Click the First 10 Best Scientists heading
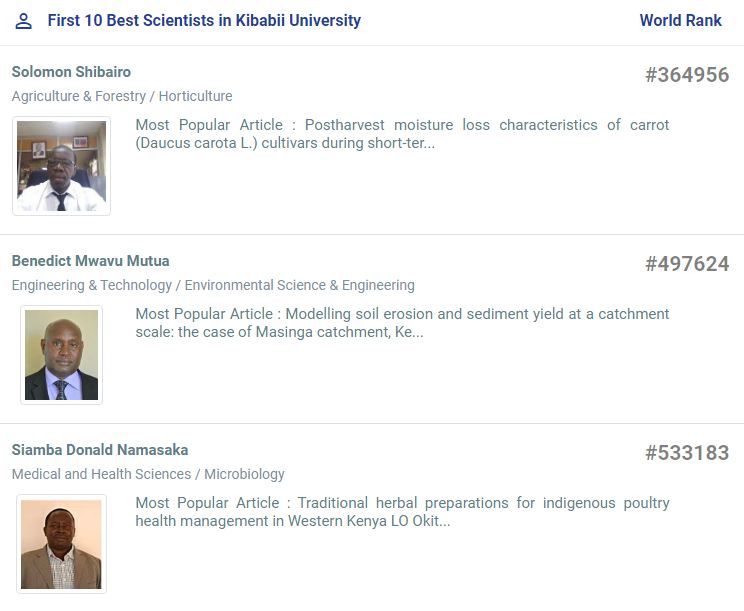The width and height of the screenshot is (744, 611). click(x=204, y=21)
